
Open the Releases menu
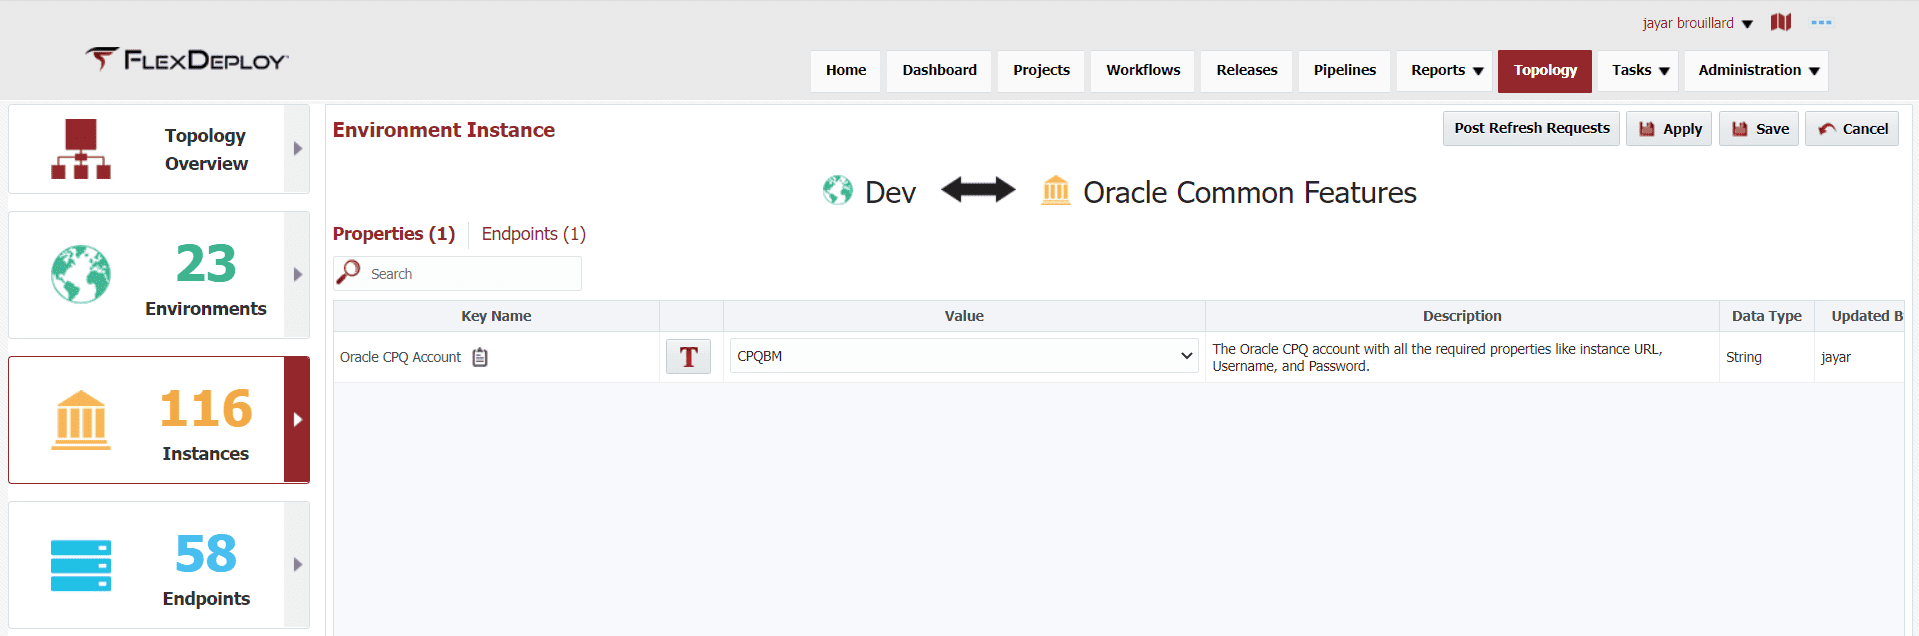(1246, 70)
